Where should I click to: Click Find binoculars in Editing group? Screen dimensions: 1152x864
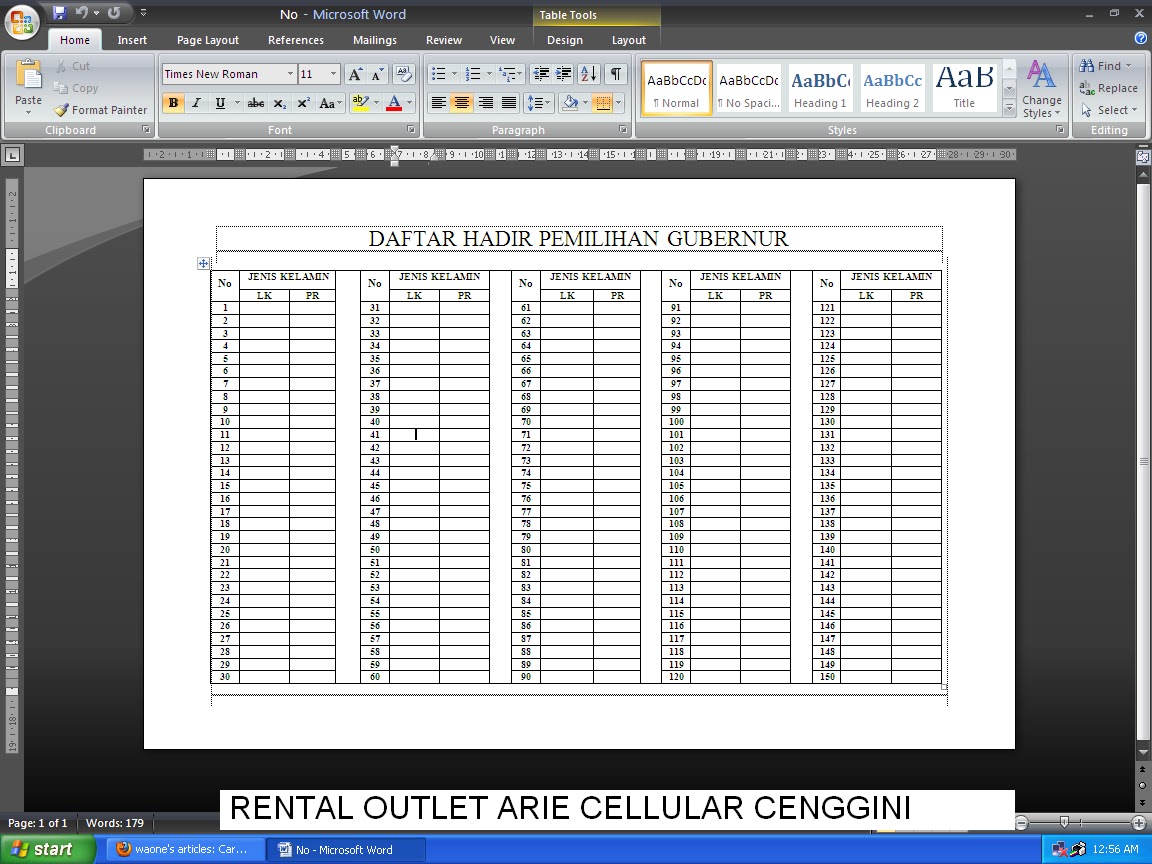pos(1106,66)
